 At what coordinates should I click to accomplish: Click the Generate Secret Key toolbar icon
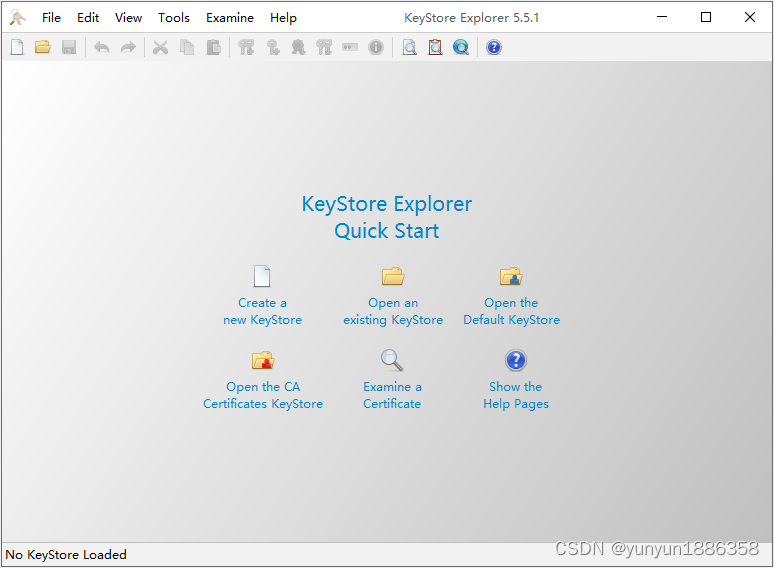[x=273, y=47]
